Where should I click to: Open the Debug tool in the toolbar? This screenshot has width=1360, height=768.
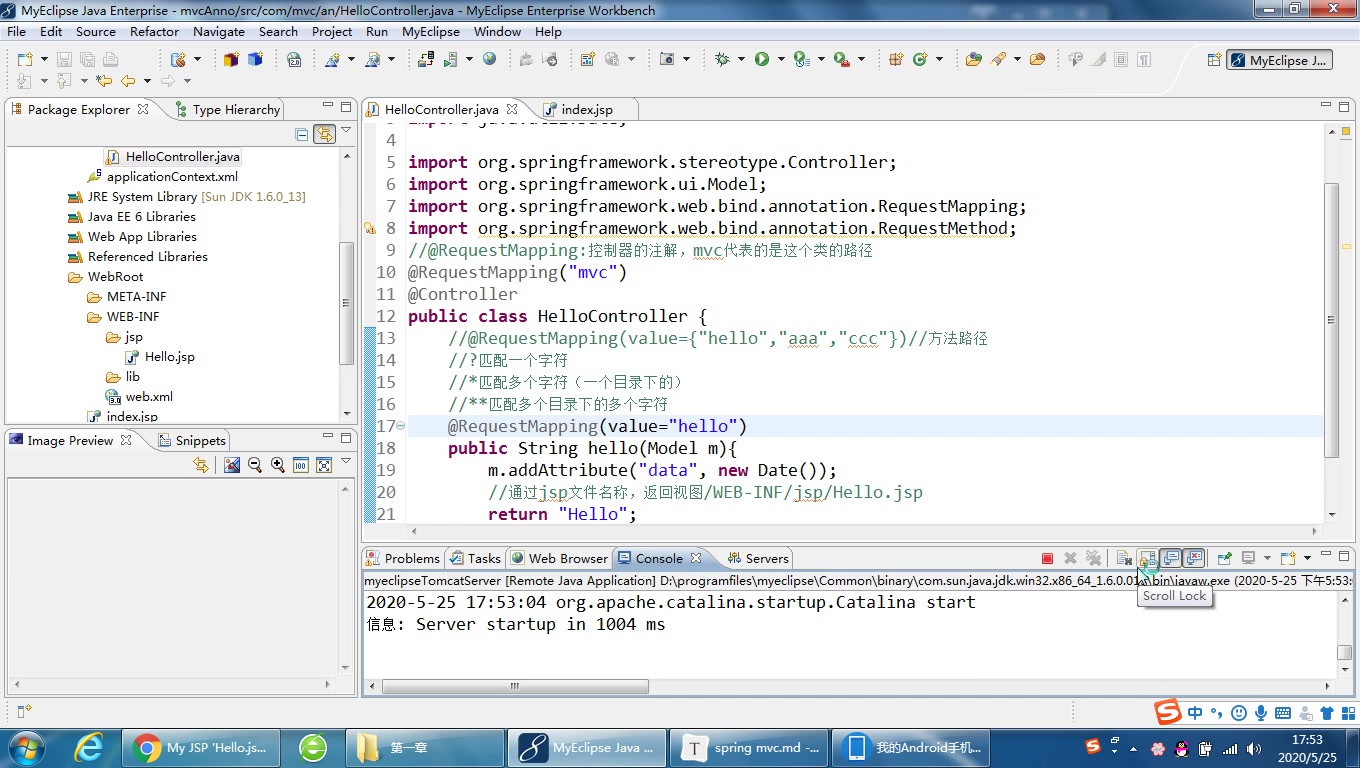point(722,58)
